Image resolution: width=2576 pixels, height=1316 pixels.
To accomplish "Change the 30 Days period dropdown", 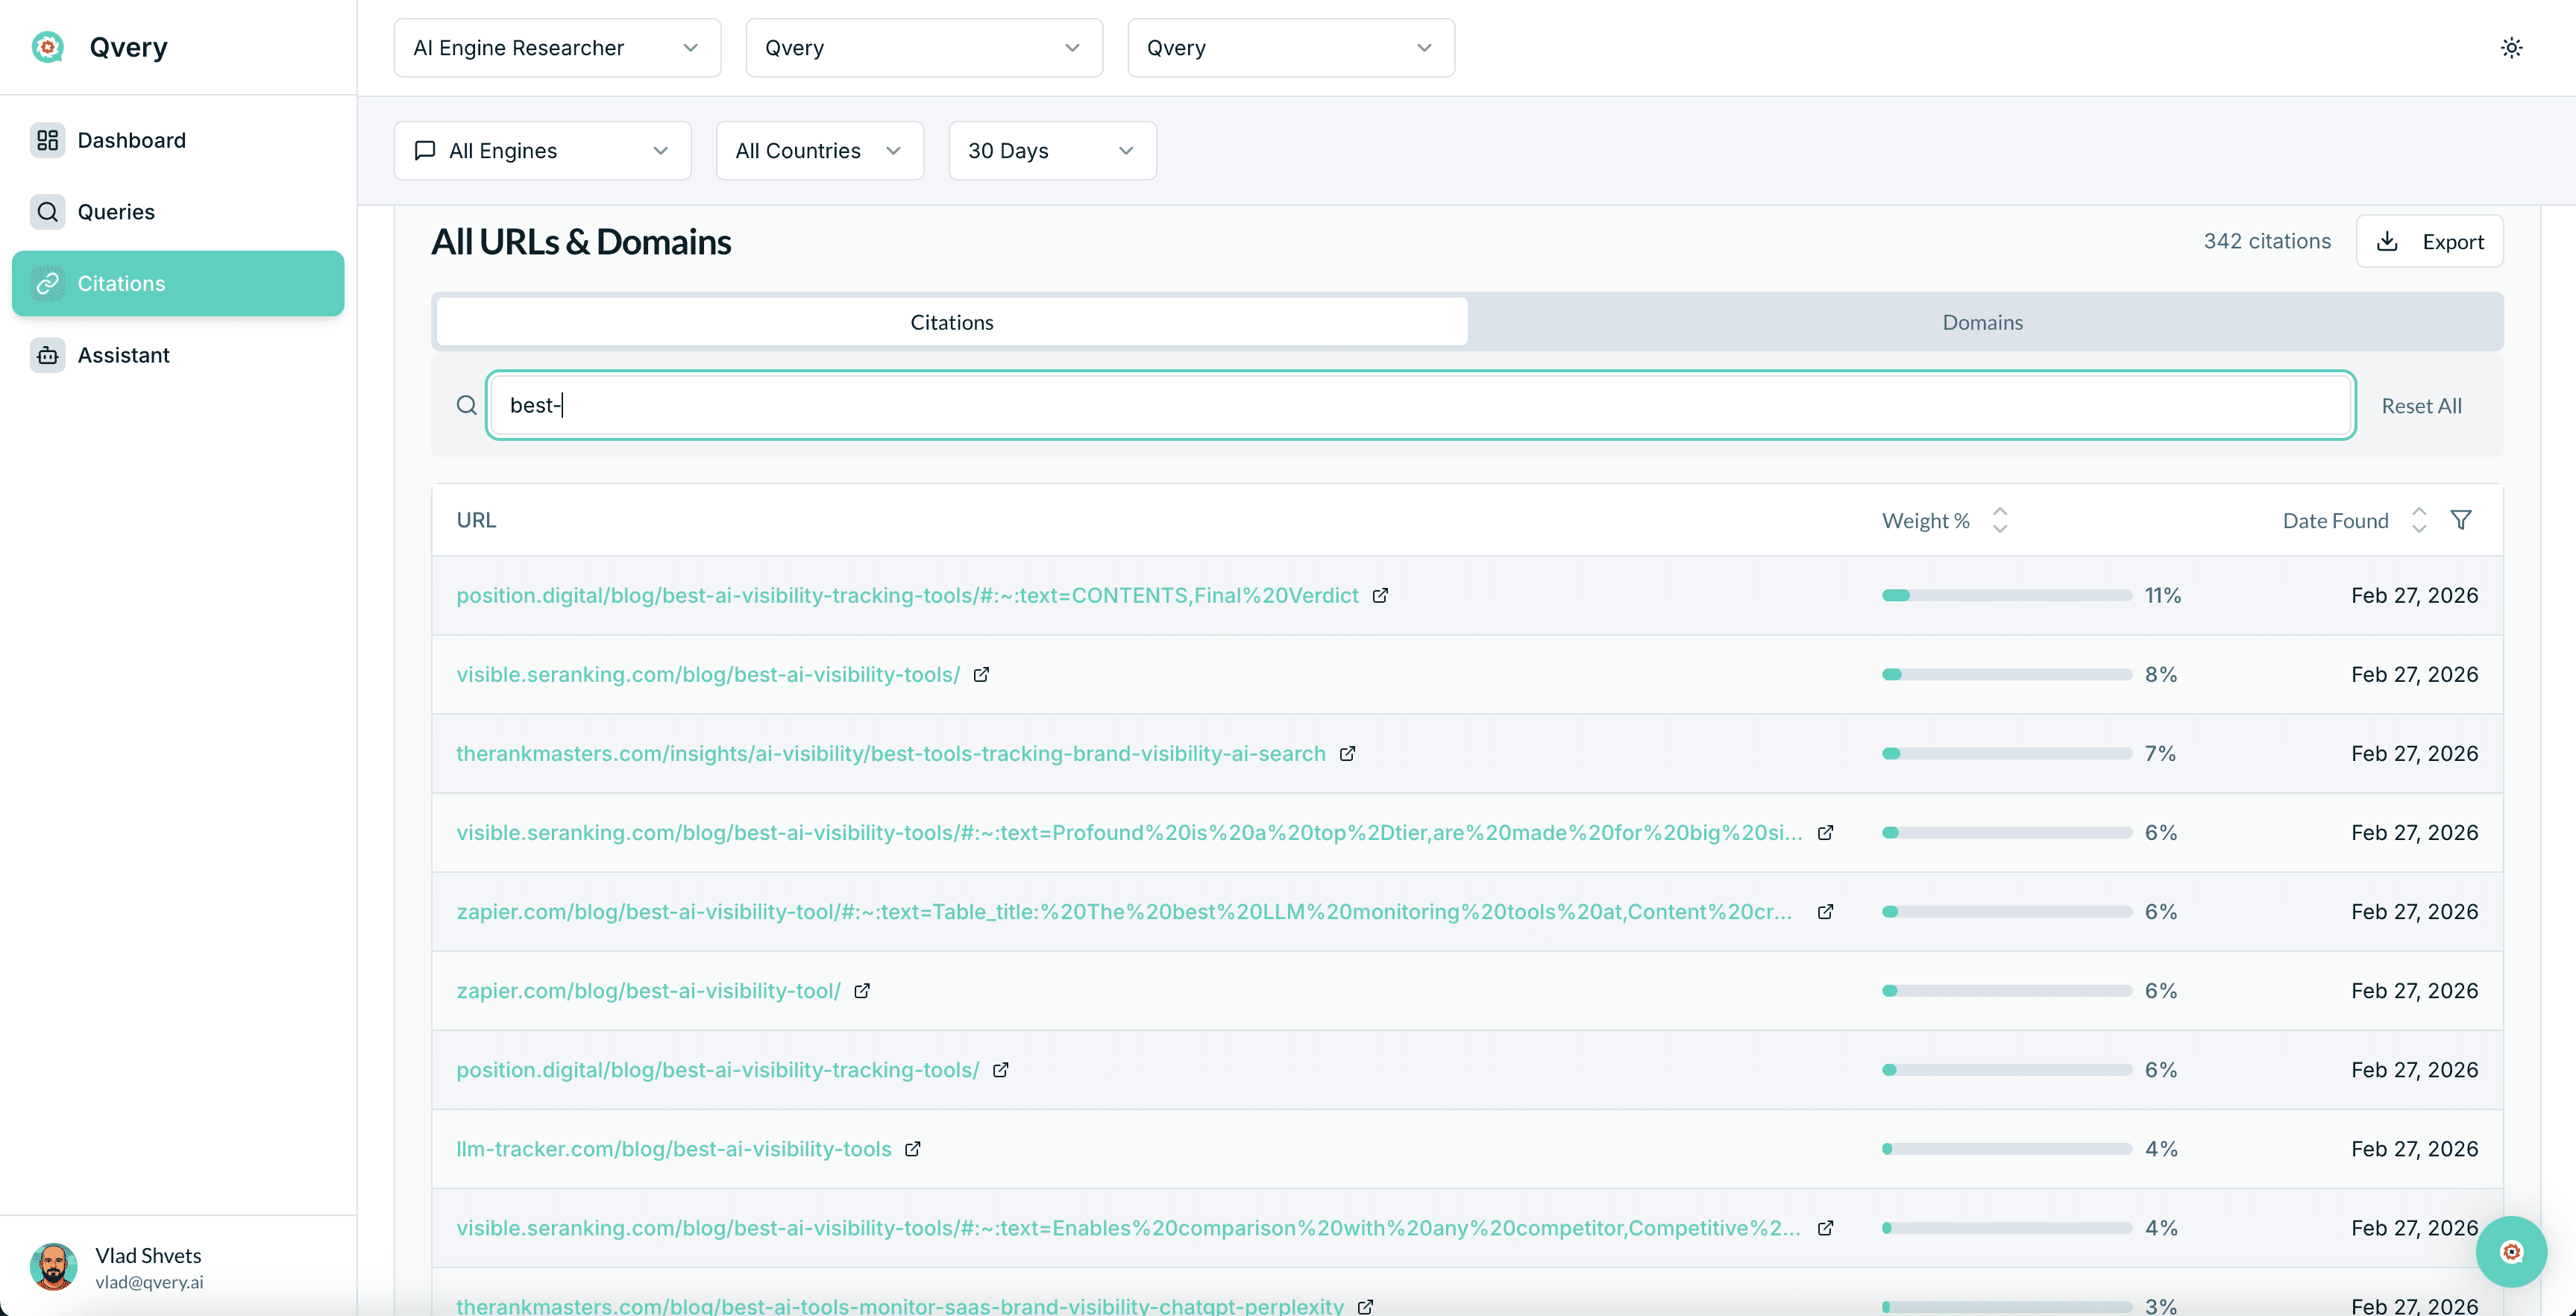I will coord(1051,151).
